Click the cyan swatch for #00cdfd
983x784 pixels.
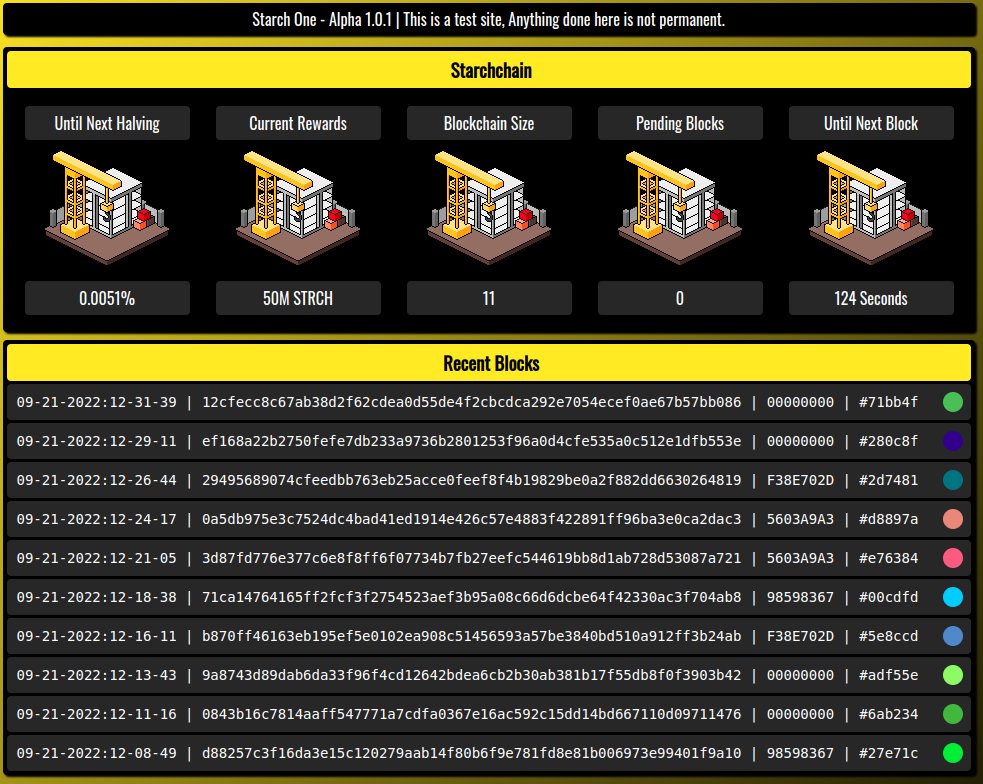pos(953,597)
